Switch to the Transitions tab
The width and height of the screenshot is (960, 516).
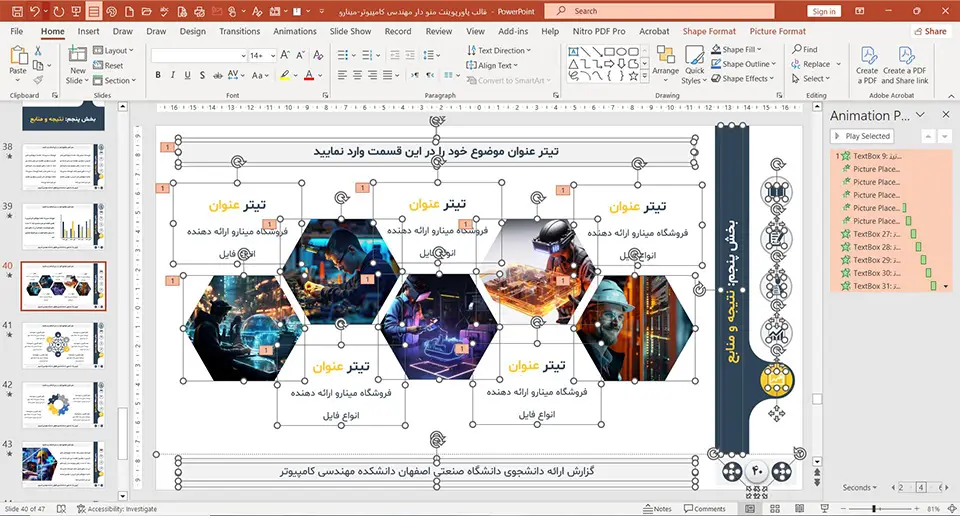pyautogui.click(x=239, y=31)
